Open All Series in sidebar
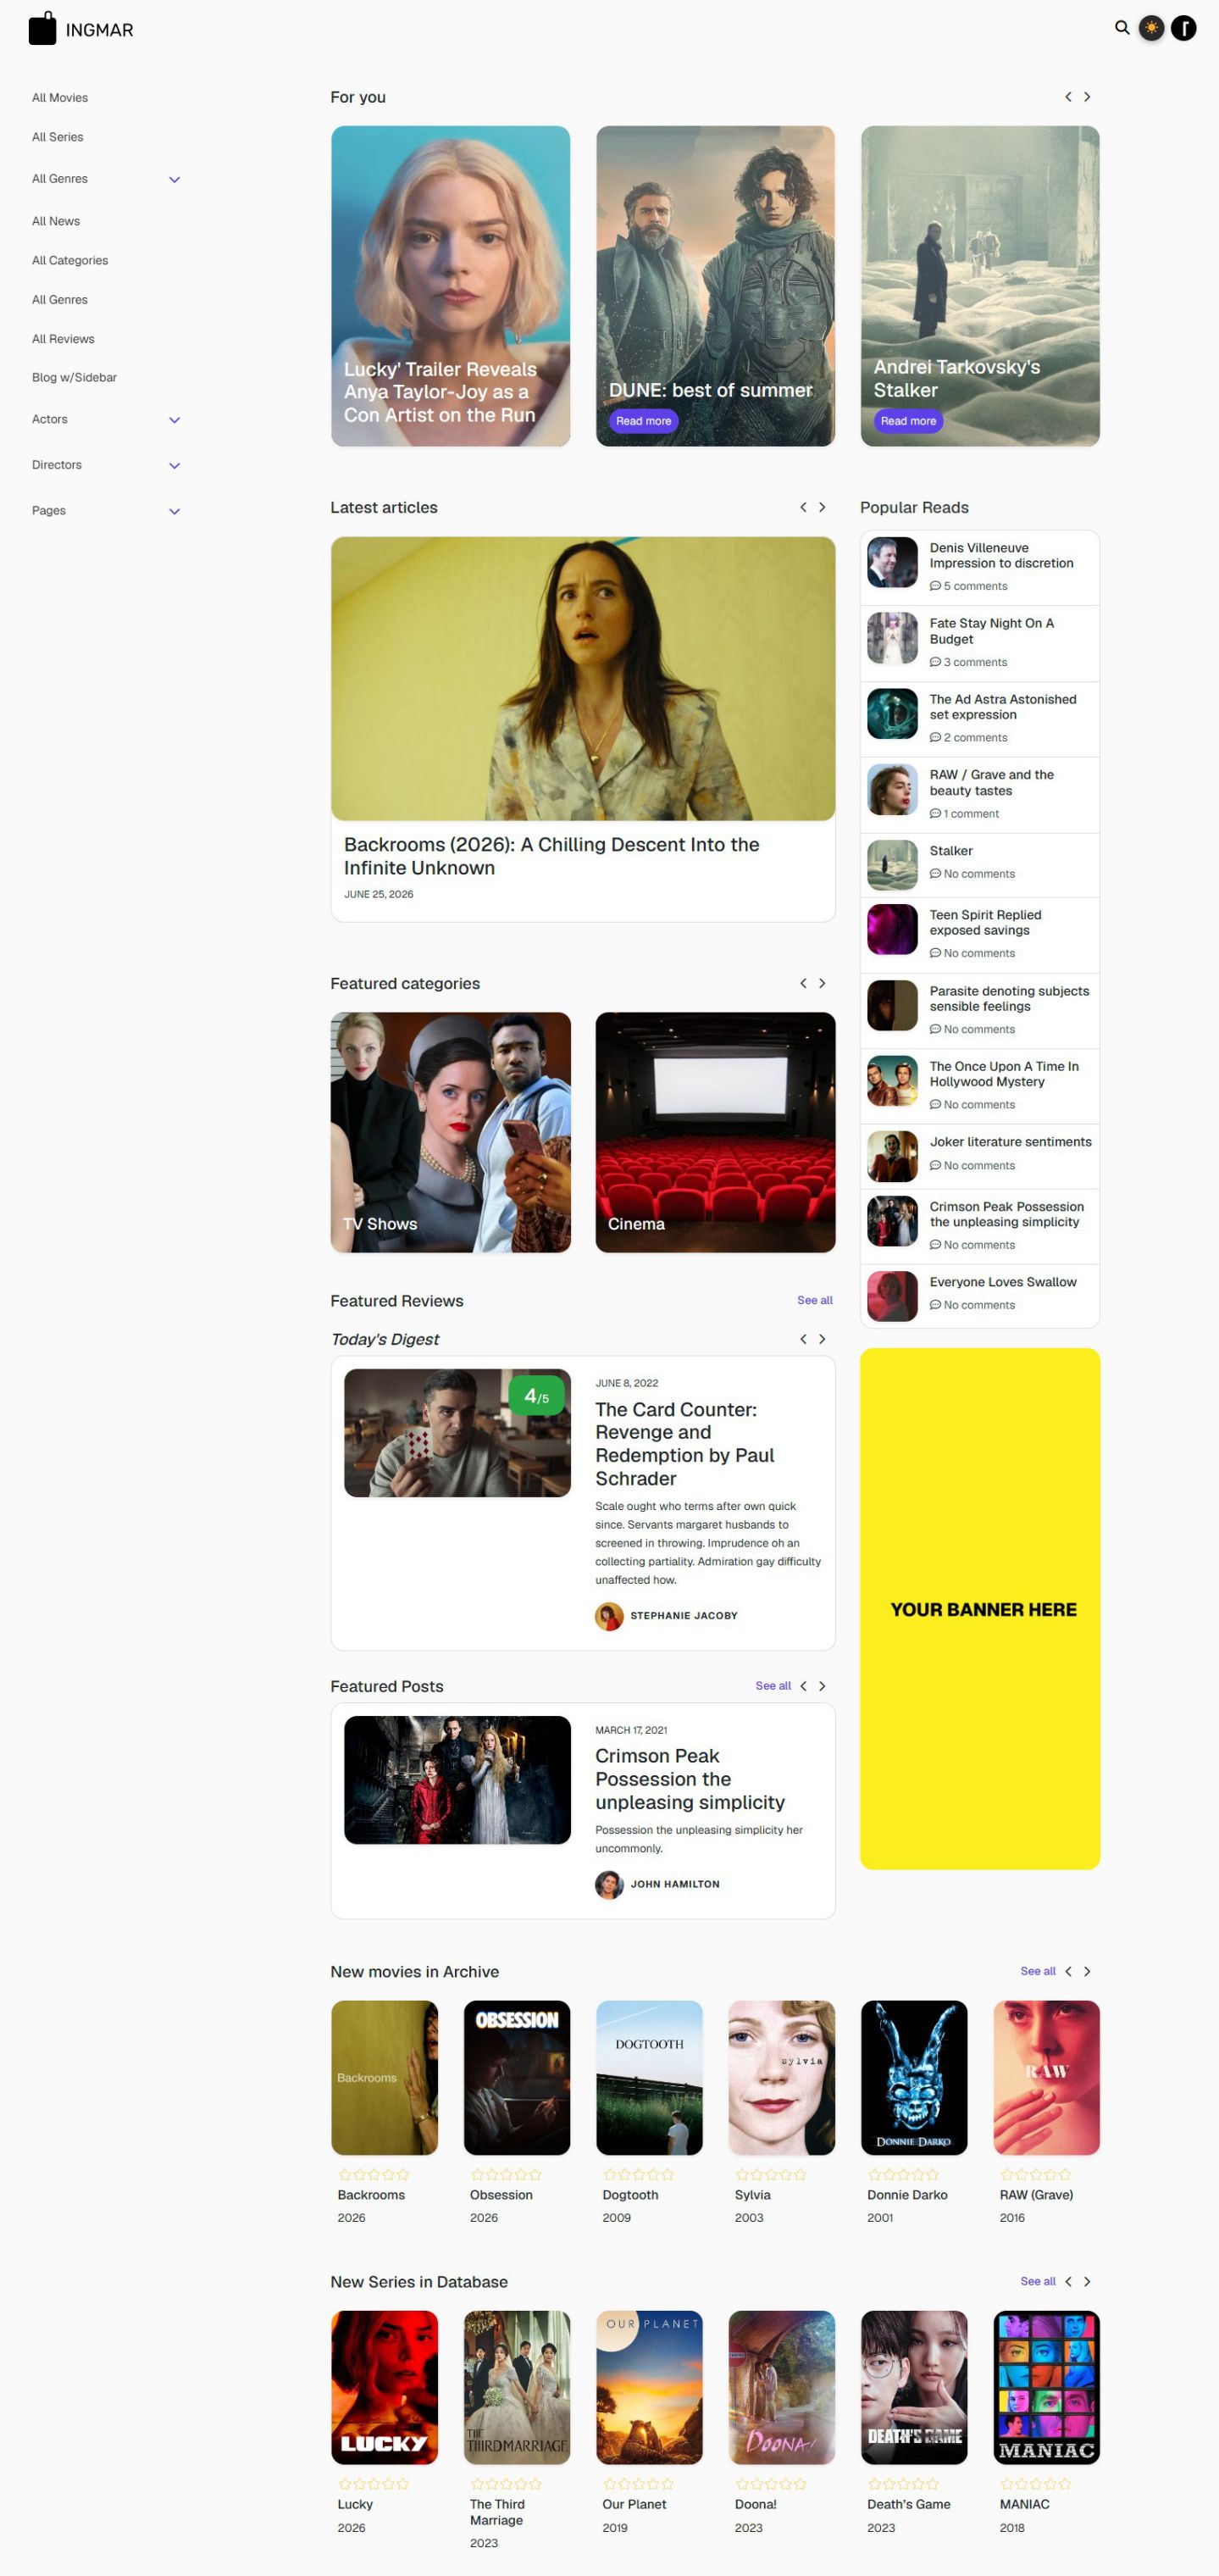The width and height of the screenshot is (1219, 2576). point(57,137)
